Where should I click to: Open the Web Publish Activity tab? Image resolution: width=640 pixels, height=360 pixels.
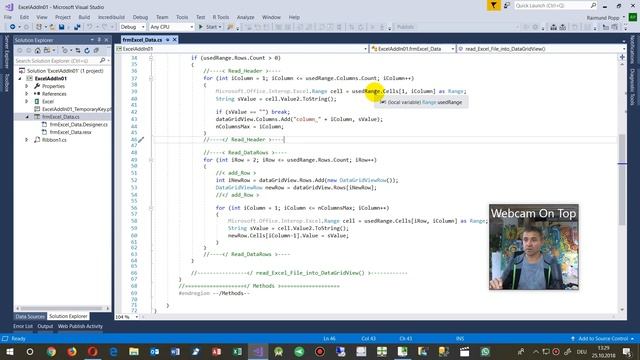click(x=80, y=326)
